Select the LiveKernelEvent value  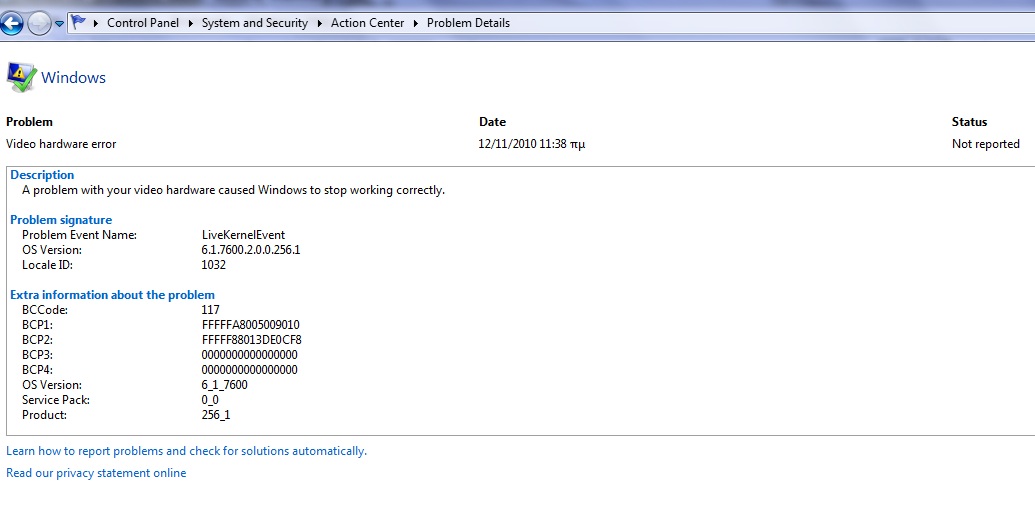click(244, 235)
